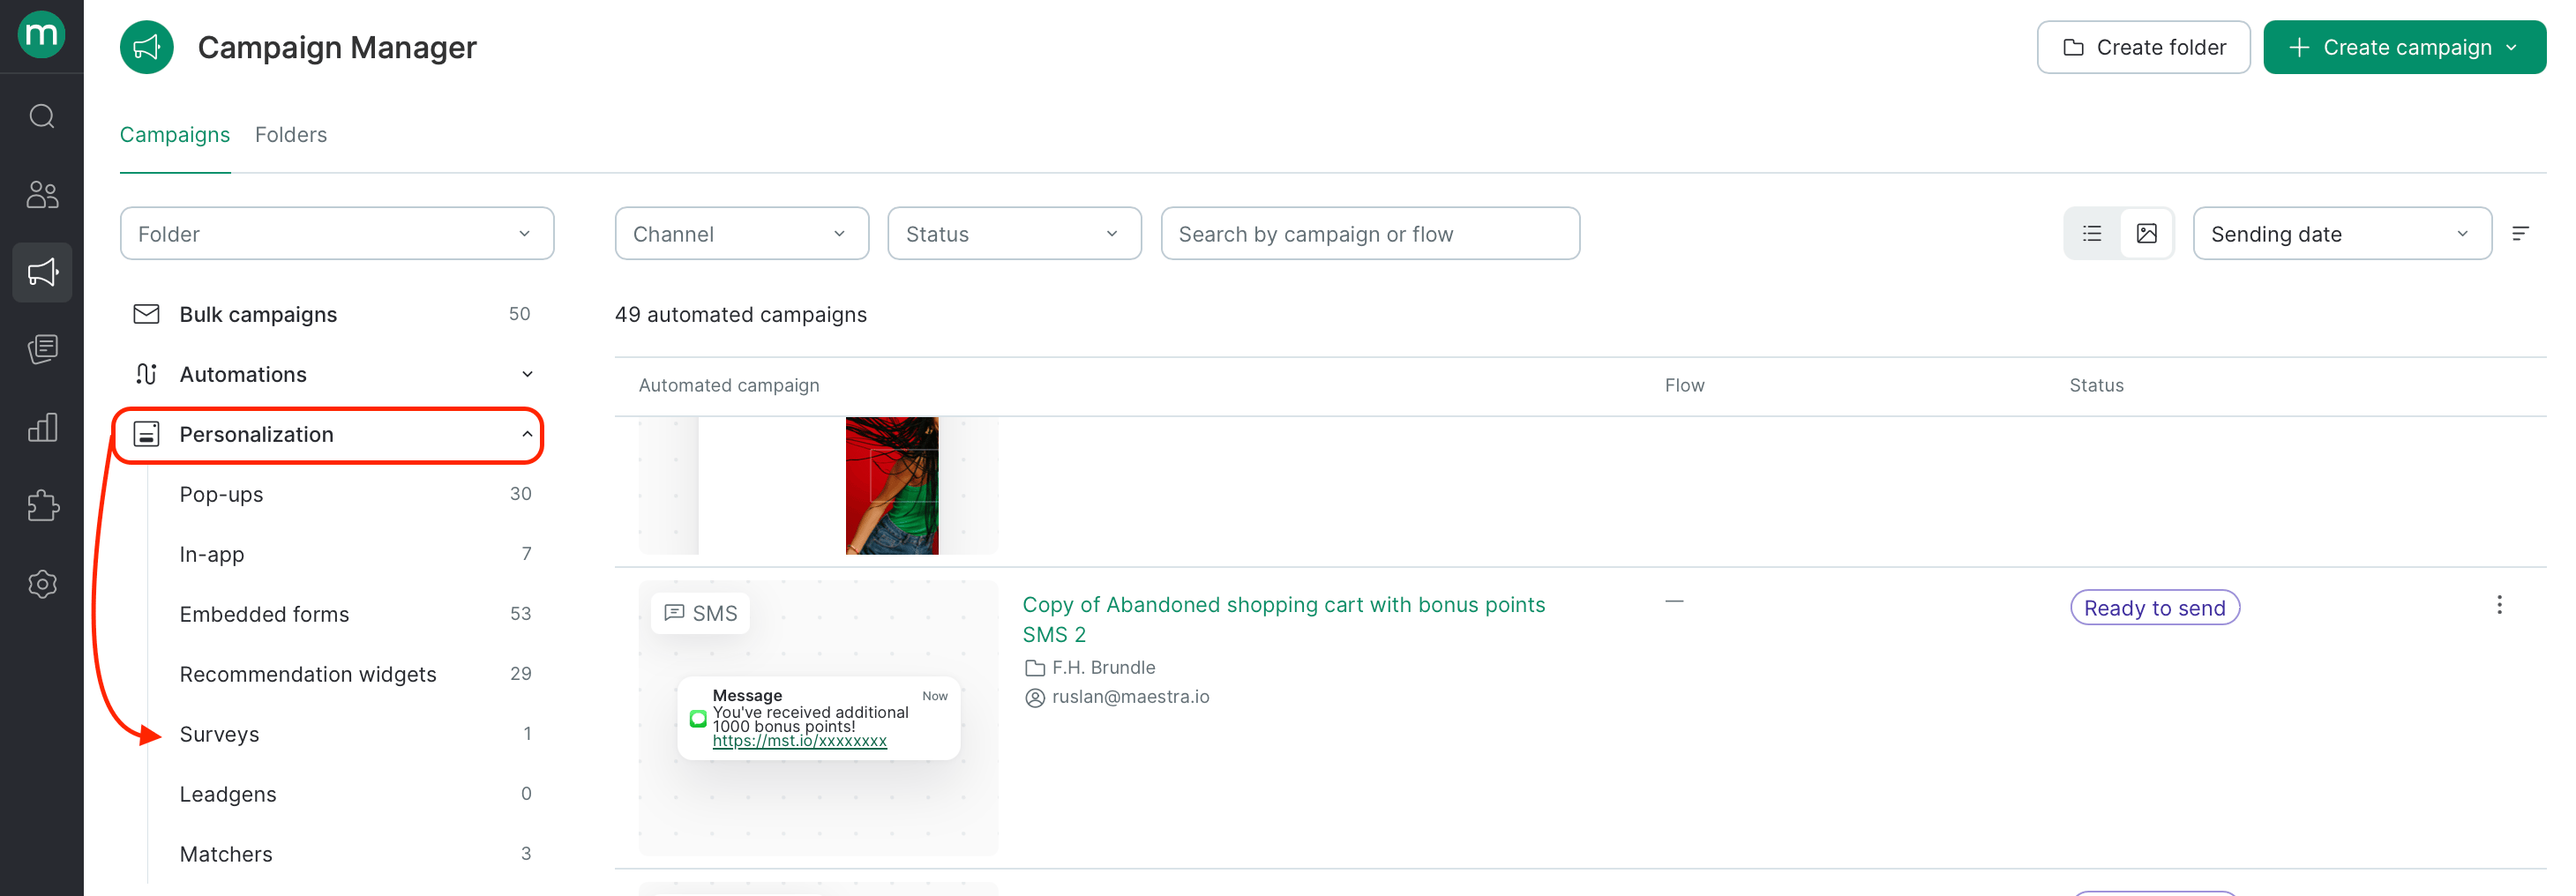Toggle sort order icon beside Sending date

pos(2520,234)
